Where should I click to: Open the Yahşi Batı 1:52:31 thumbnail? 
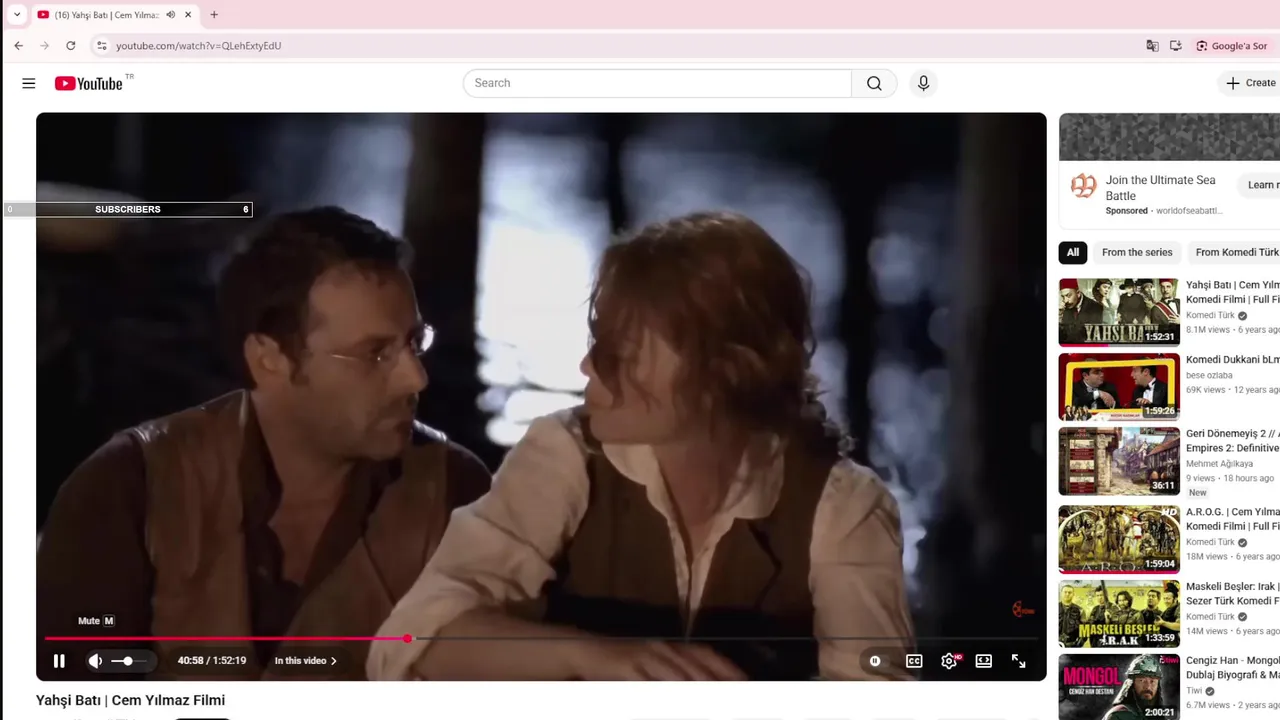[x=1119, y=312]
